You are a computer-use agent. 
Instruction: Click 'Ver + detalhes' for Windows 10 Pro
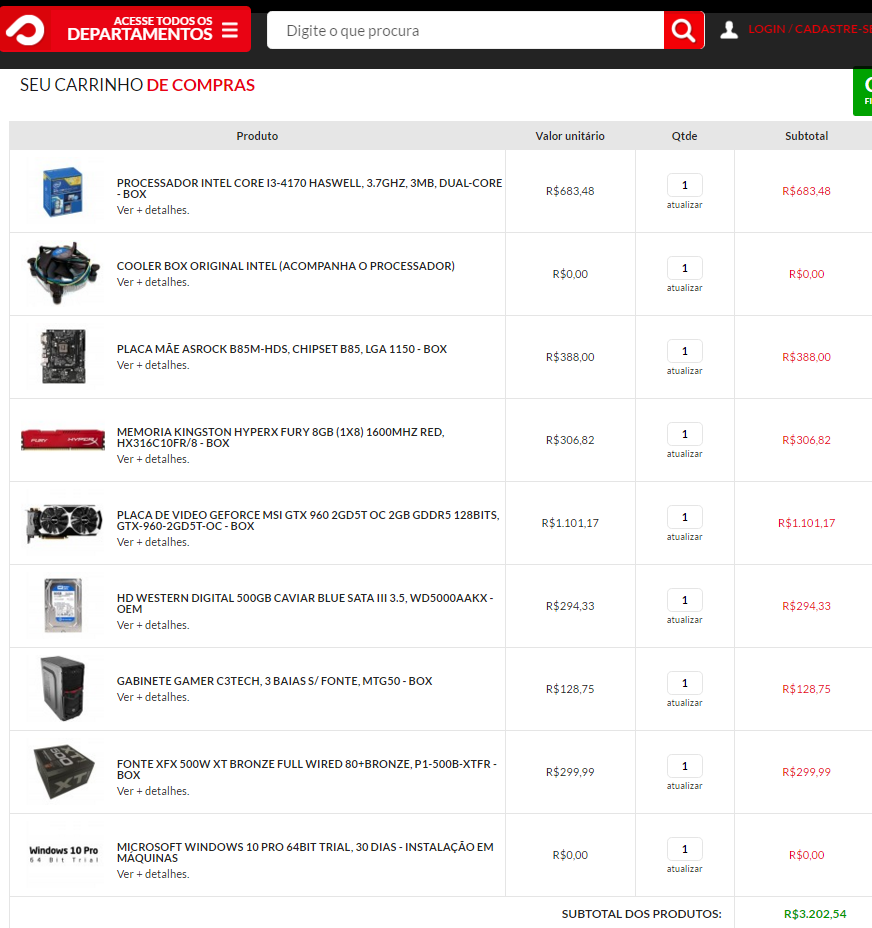click(153, 874)
